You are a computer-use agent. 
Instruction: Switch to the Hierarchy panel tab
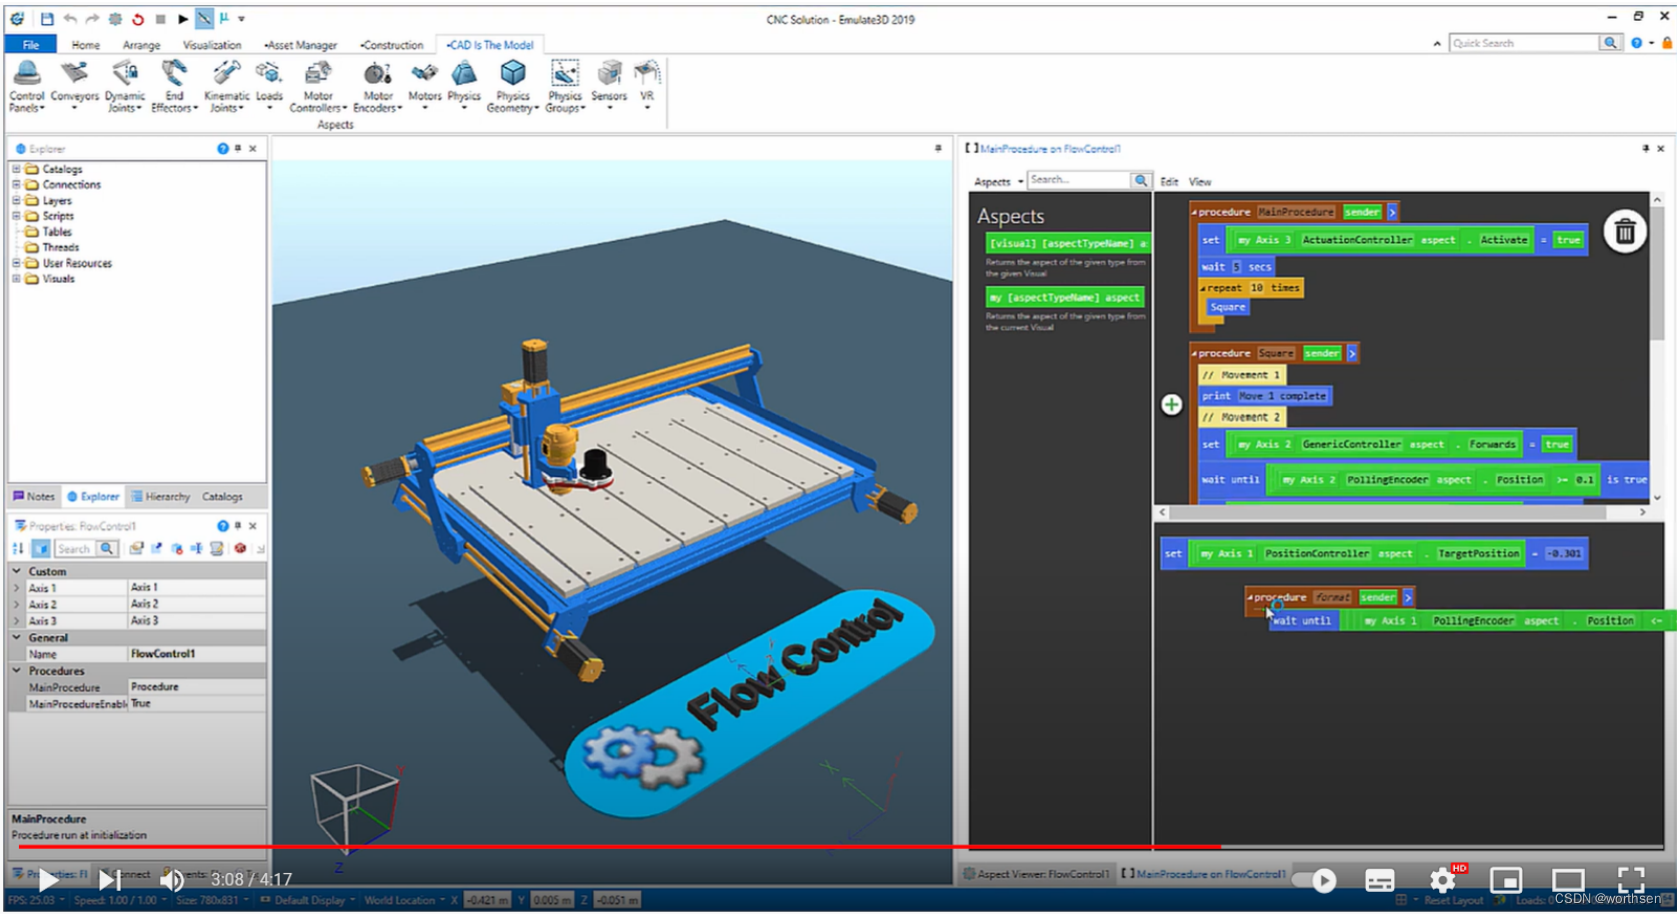(x=160, y=496)
